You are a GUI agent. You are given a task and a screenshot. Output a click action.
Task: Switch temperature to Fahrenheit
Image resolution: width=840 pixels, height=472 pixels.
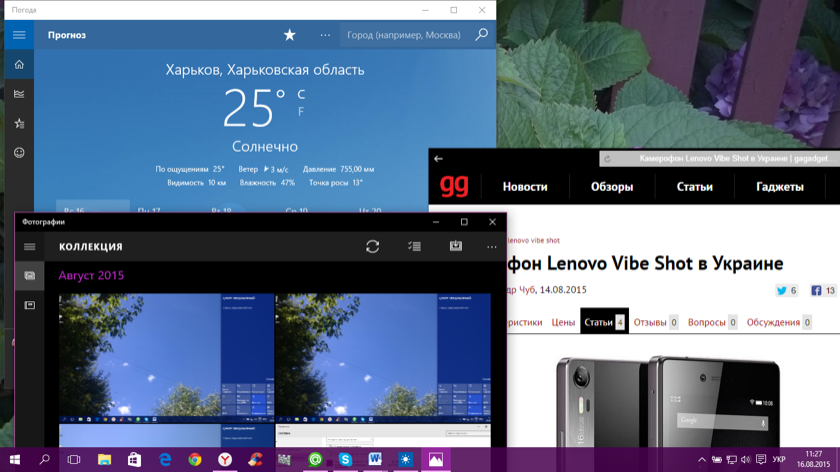pyautogui.click(x=301, y=112)
